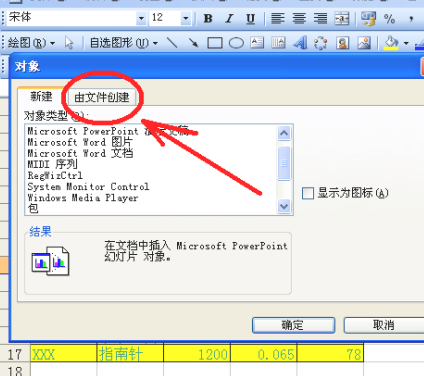Select cell with value 78
The image size is (424, 376).
(x=330, y=354)
